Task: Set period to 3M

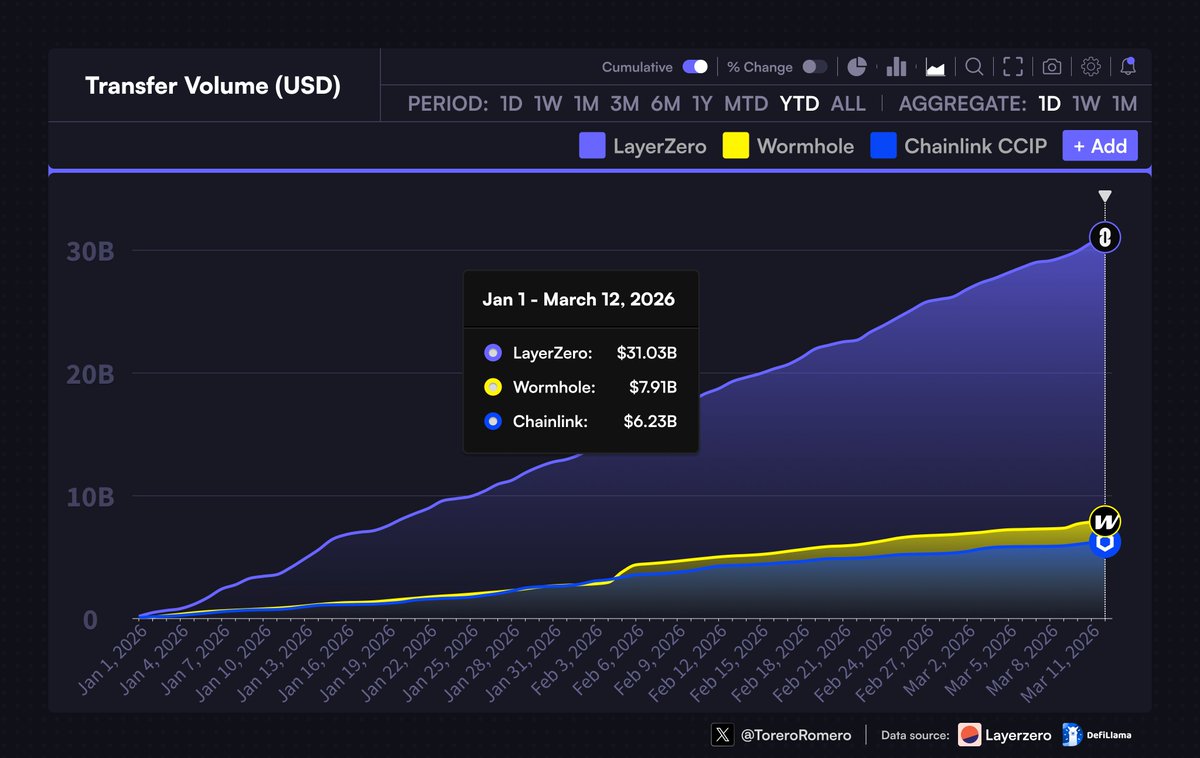Action: (x=625, y=104)
